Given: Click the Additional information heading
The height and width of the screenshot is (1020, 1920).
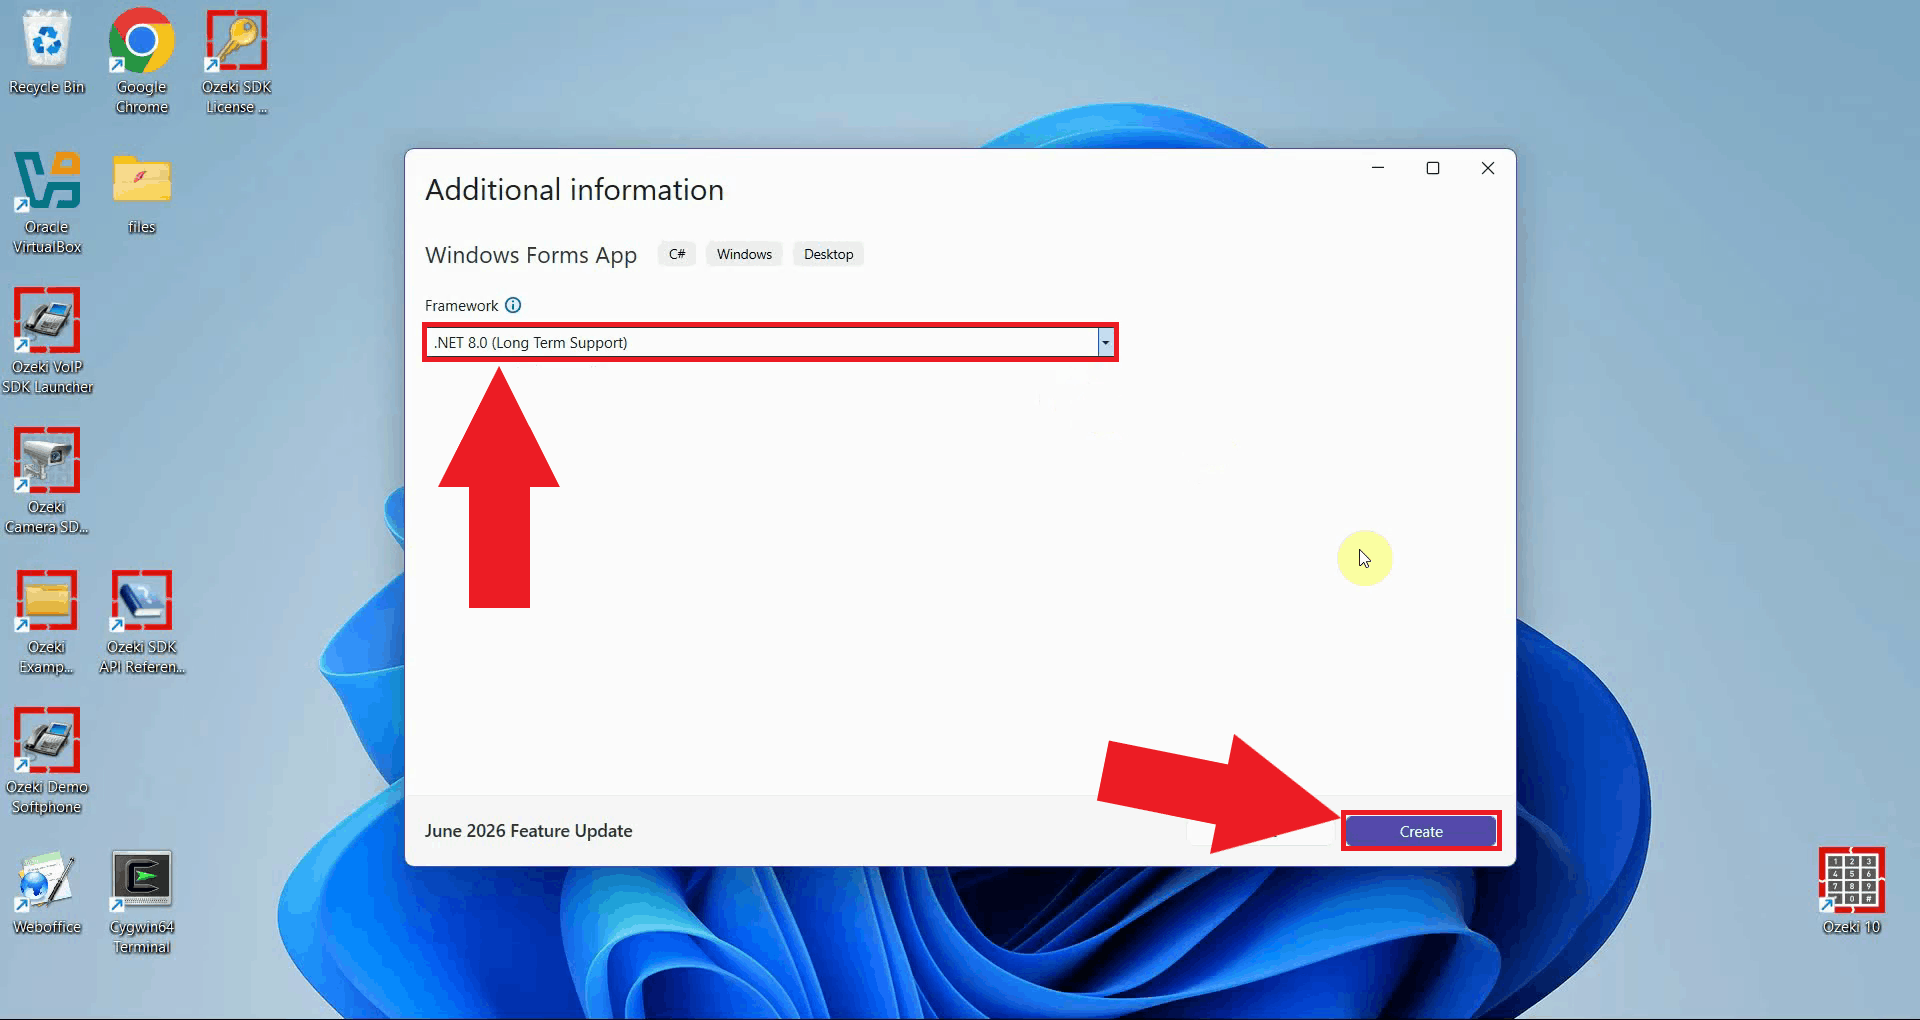Looking at the screenshot, I should [x=574, y=190].
